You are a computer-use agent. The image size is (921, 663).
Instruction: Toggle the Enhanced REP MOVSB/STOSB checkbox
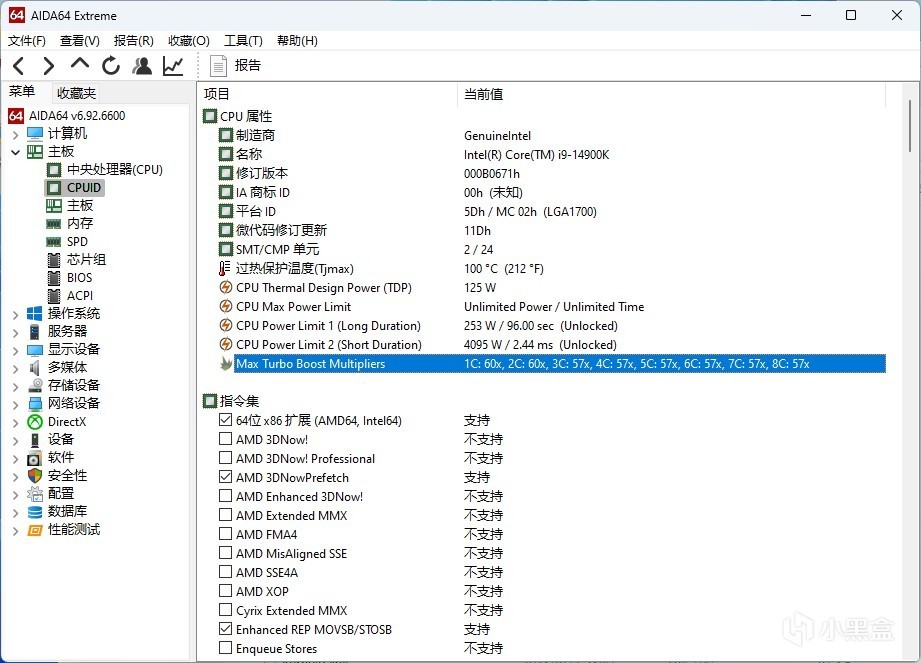tap(226, 629)
